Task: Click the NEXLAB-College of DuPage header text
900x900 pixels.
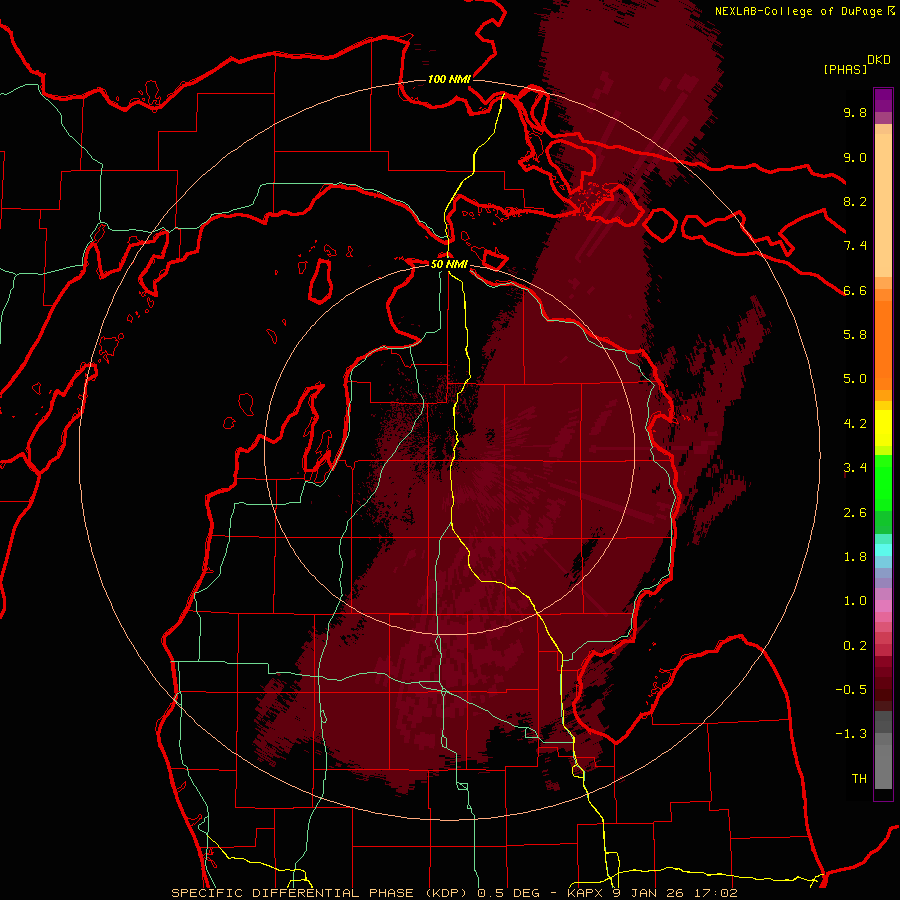Action: [x=799, y=11]
